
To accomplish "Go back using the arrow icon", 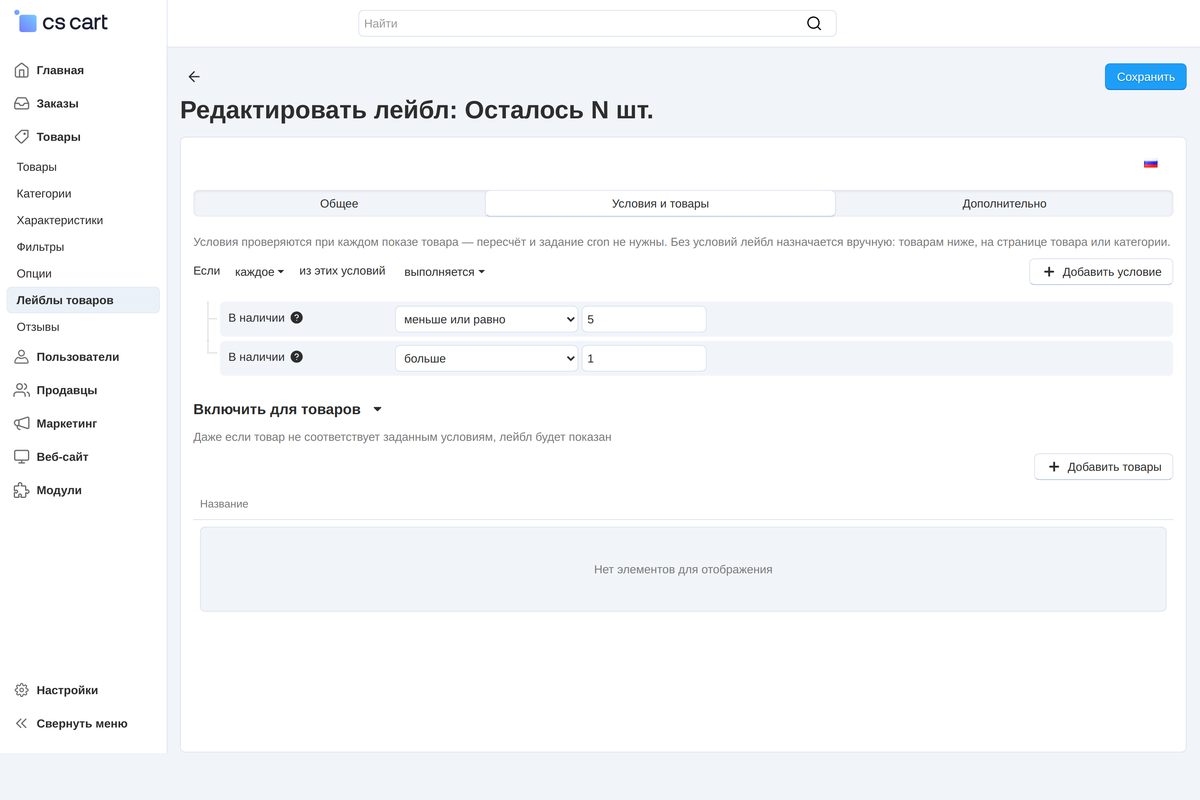I will tap(194, 77).
